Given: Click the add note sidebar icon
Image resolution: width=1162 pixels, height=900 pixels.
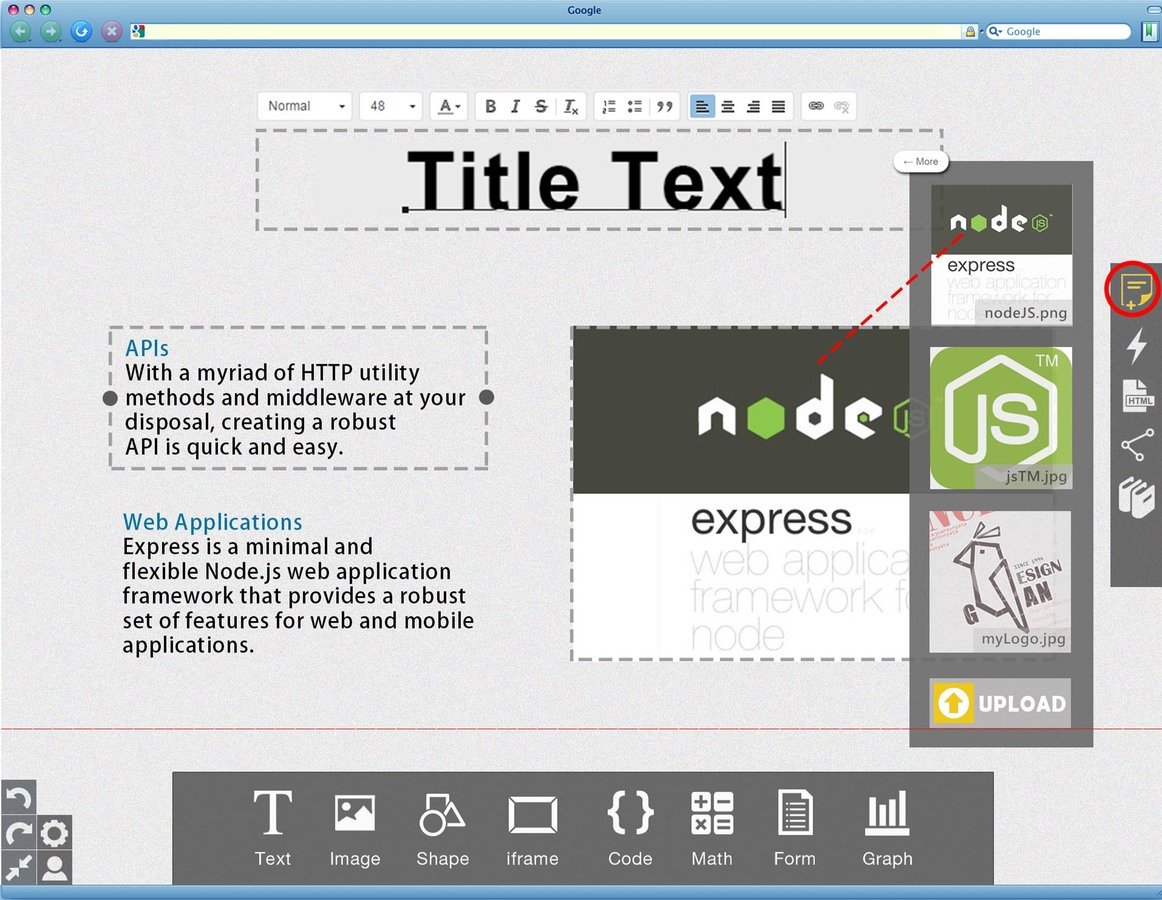Looking at the screenshot, I should tap(1136, 290).
